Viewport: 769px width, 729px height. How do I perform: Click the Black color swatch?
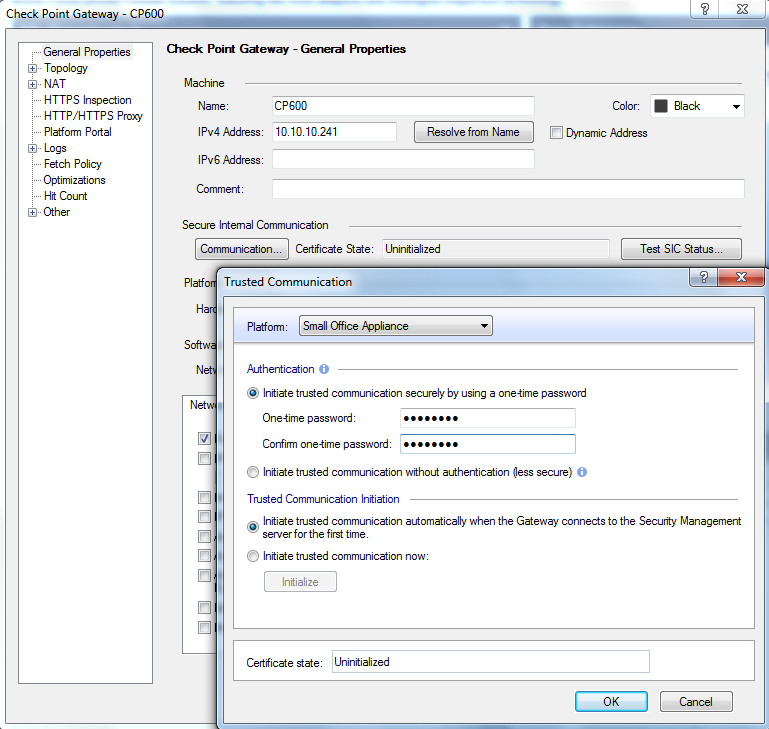pyautogui.click(x=661, y=106)
